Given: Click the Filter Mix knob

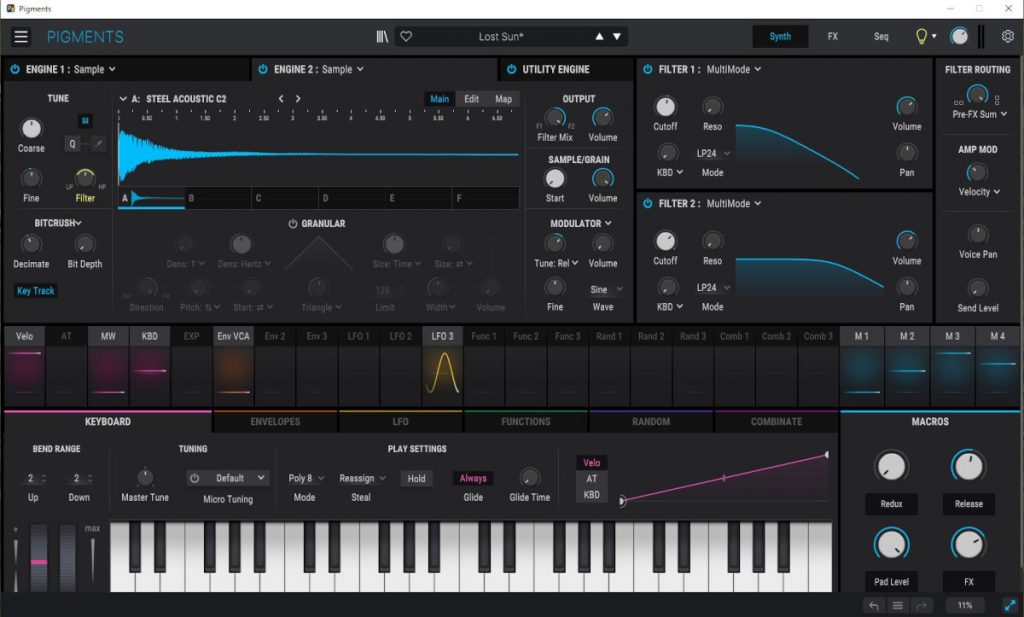Looking at the screenshot, I should click(x=555, y=118).
